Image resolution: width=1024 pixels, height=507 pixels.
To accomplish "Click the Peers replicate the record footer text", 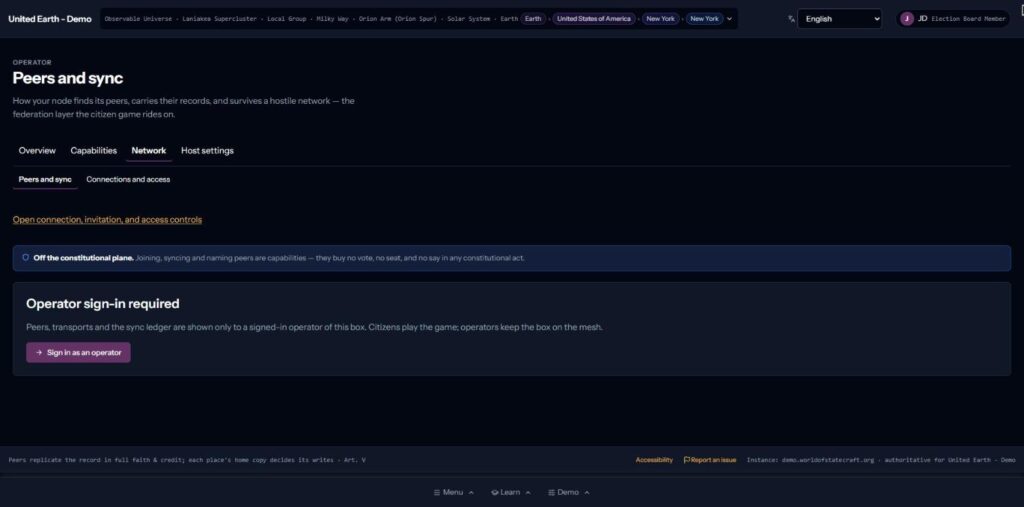I will 187,460.
